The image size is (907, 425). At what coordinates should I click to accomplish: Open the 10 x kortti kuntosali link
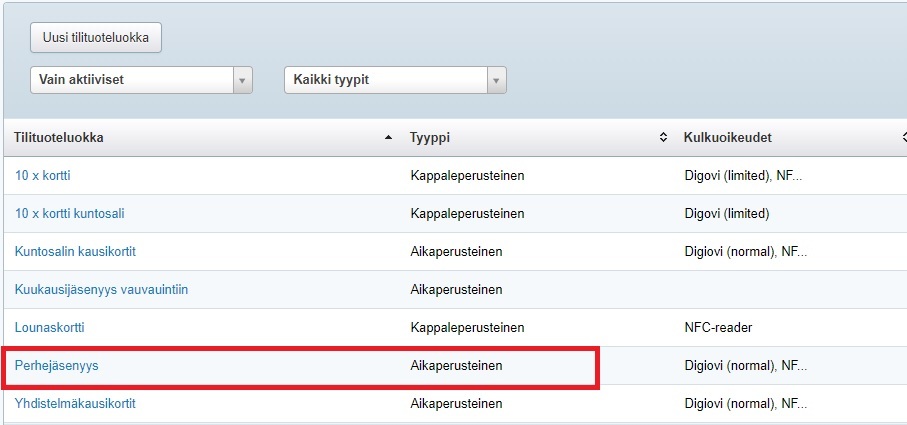[x=70, y=214]
